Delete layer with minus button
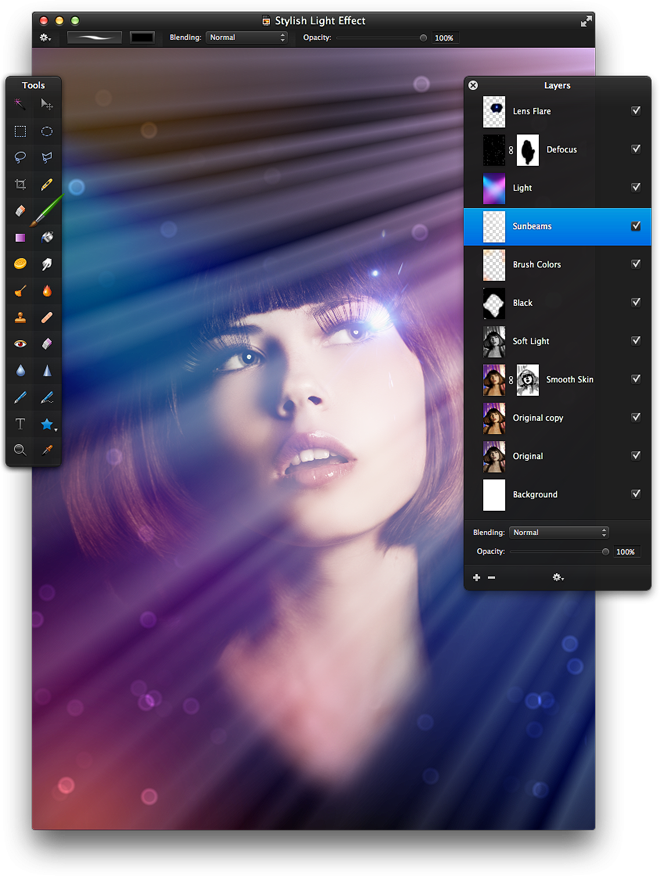This screenshot has height=876, width=660. (491, 578)
